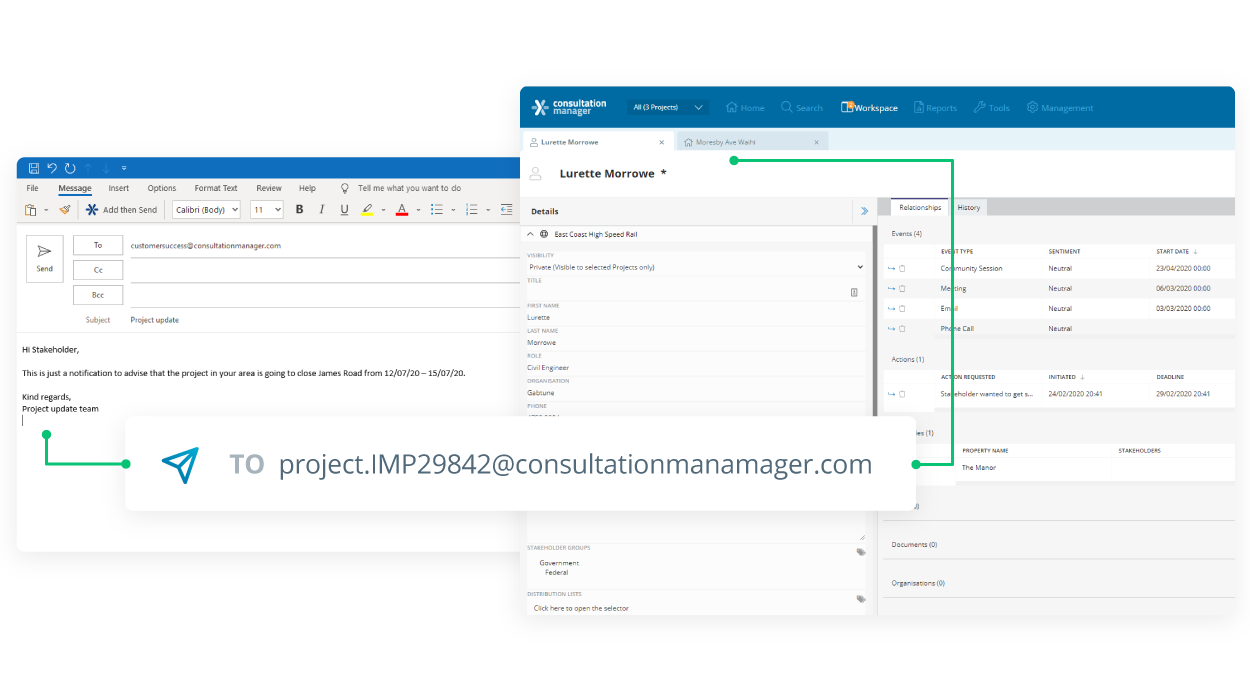
Task: Open Workspace in top navigation
Action: tap(869, 107)
